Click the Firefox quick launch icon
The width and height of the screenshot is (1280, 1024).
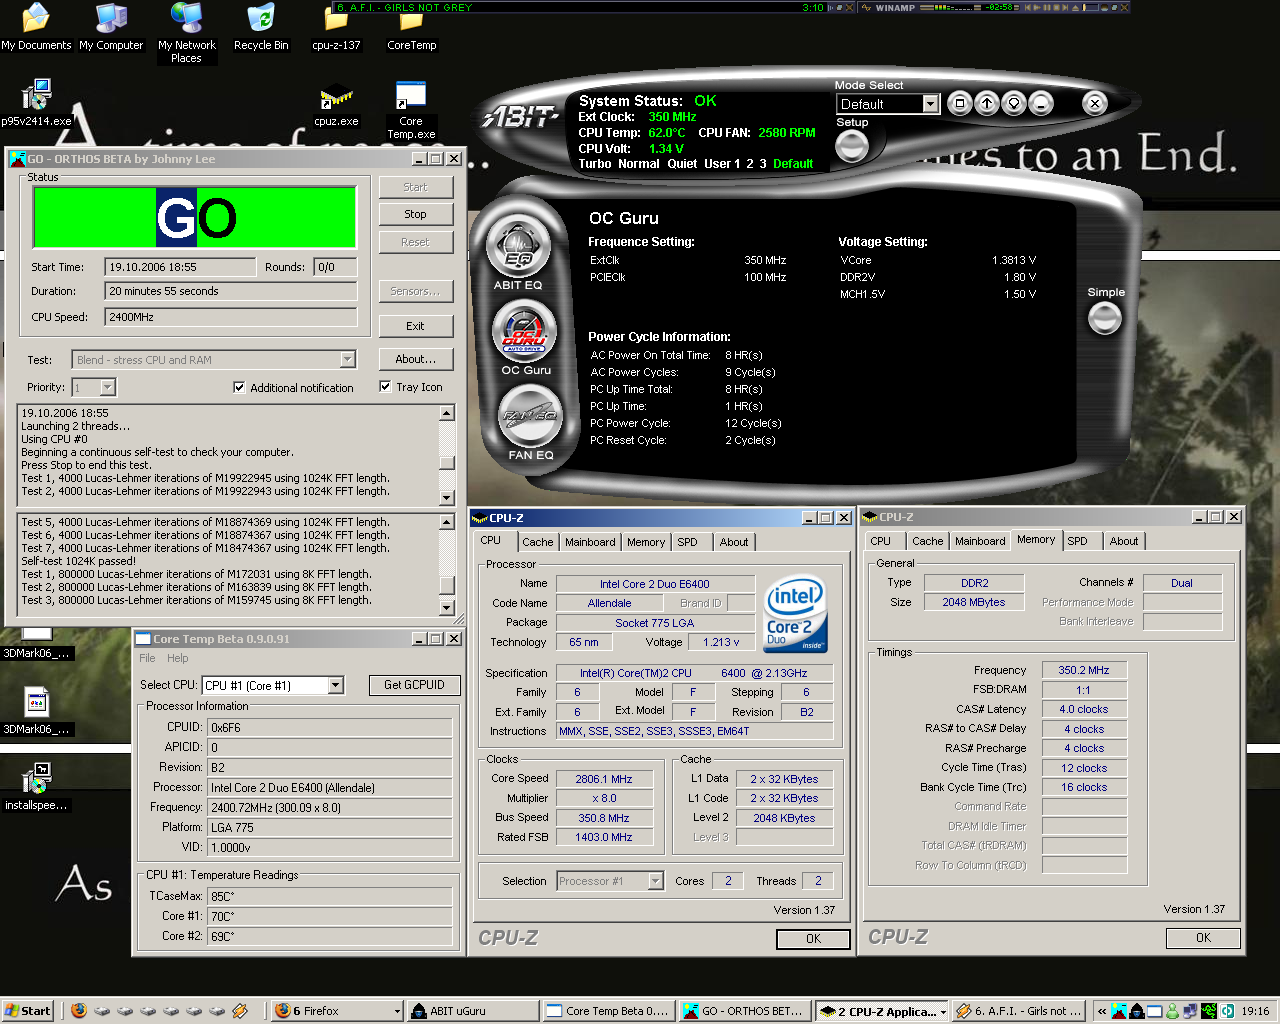[x=79, y=1011]
